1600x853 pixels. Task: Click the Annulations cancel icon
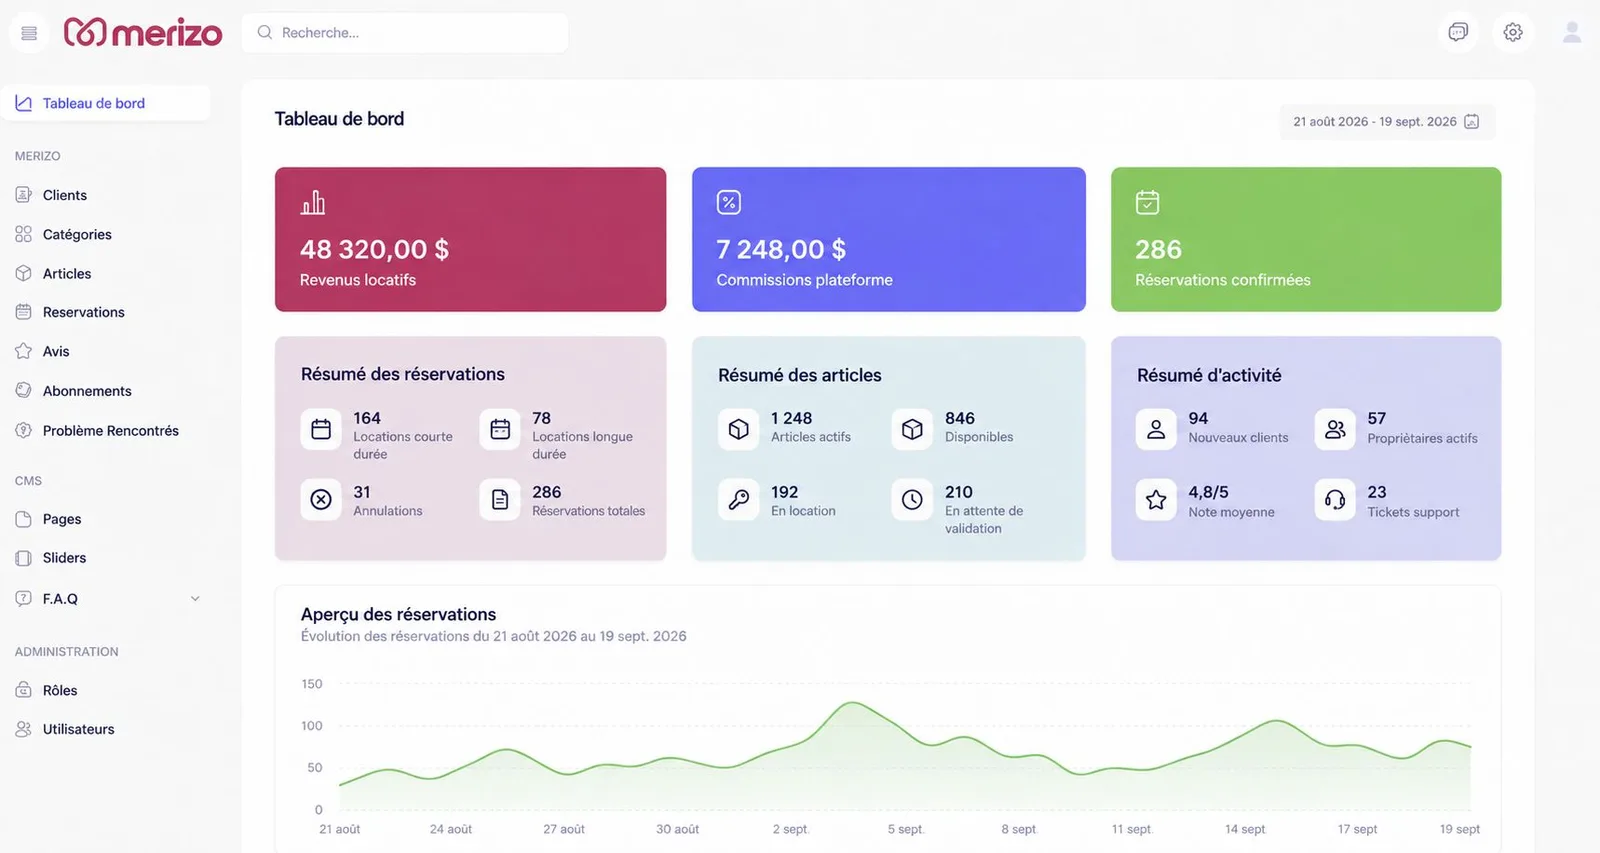321,500
